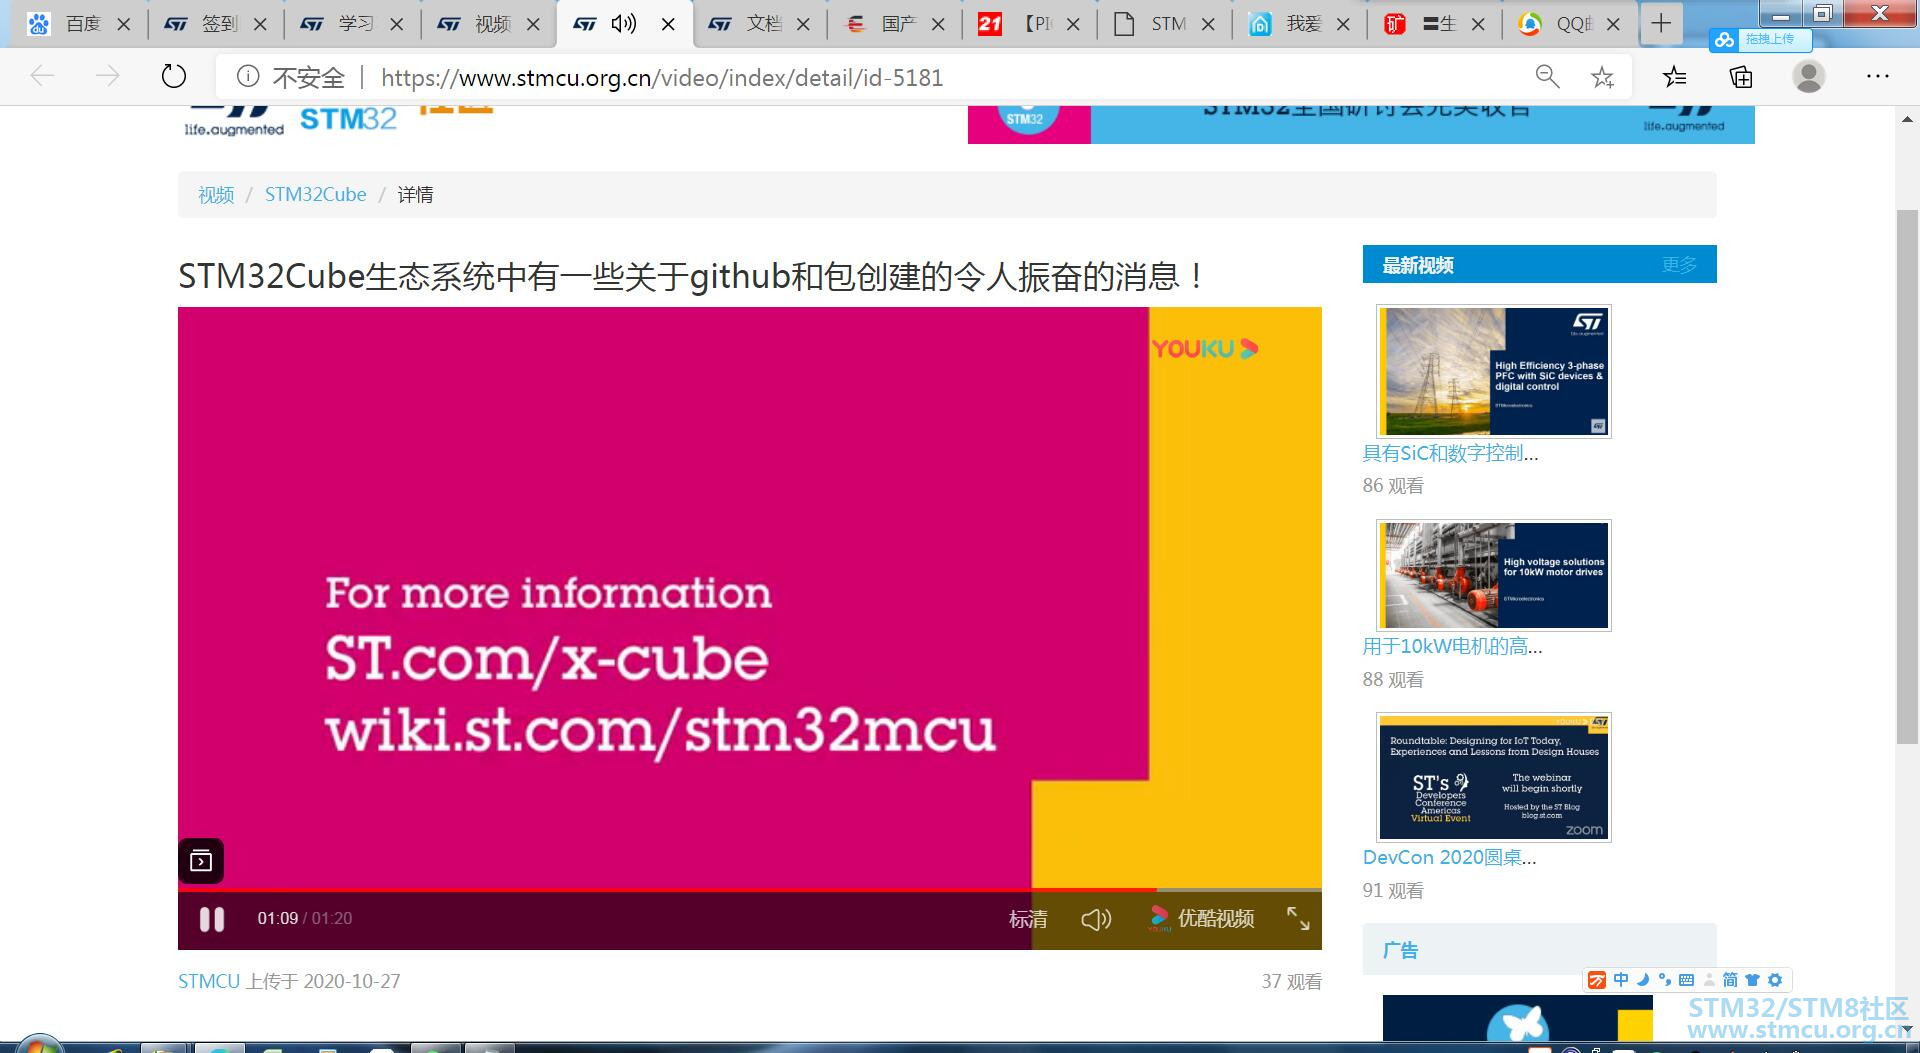Open the Roundtable IoT webinar thumbnail
Image resolution: width=1920 pixels, height=1053 pixels.
coord(1494,777)
